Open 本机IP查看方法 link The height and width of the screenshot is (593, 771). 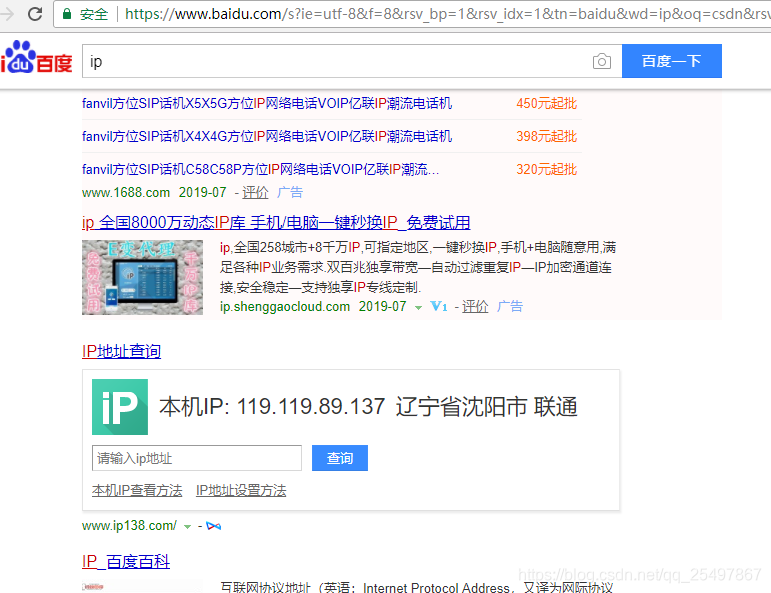(x=137, y=490)
